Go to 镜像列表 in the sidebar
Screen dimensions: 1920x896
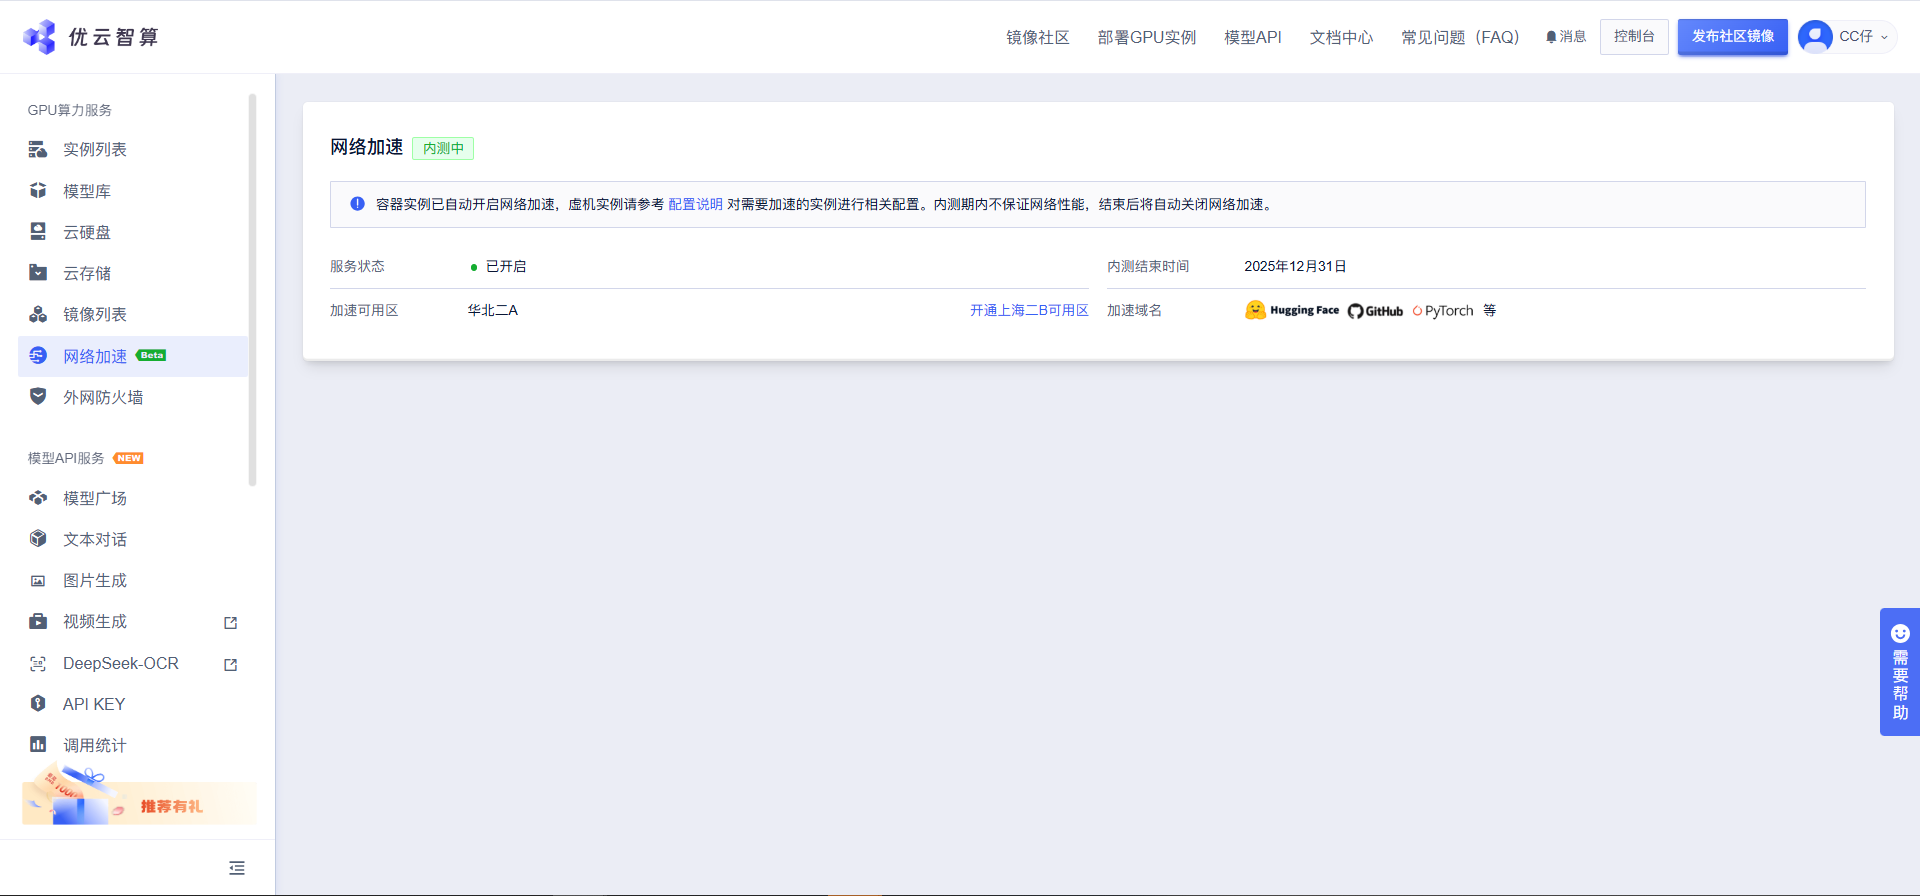(95, 314)
